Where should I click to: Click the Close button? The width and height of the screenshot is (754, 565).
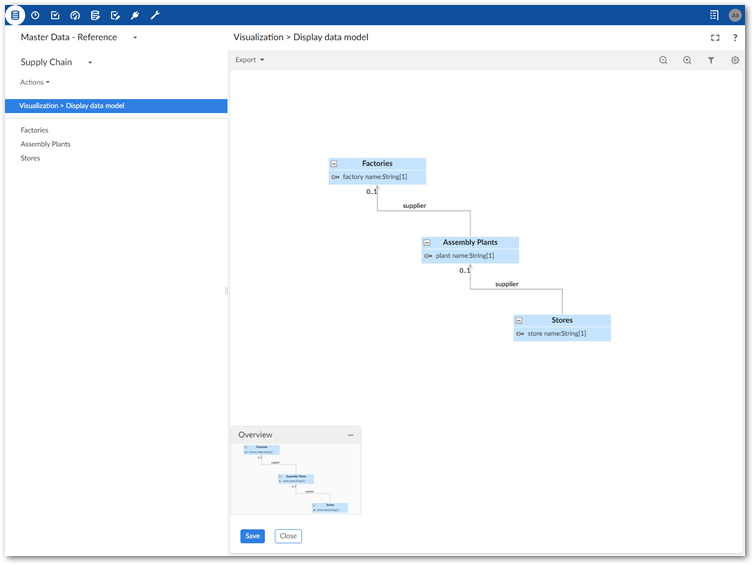[x=288, y=536]
